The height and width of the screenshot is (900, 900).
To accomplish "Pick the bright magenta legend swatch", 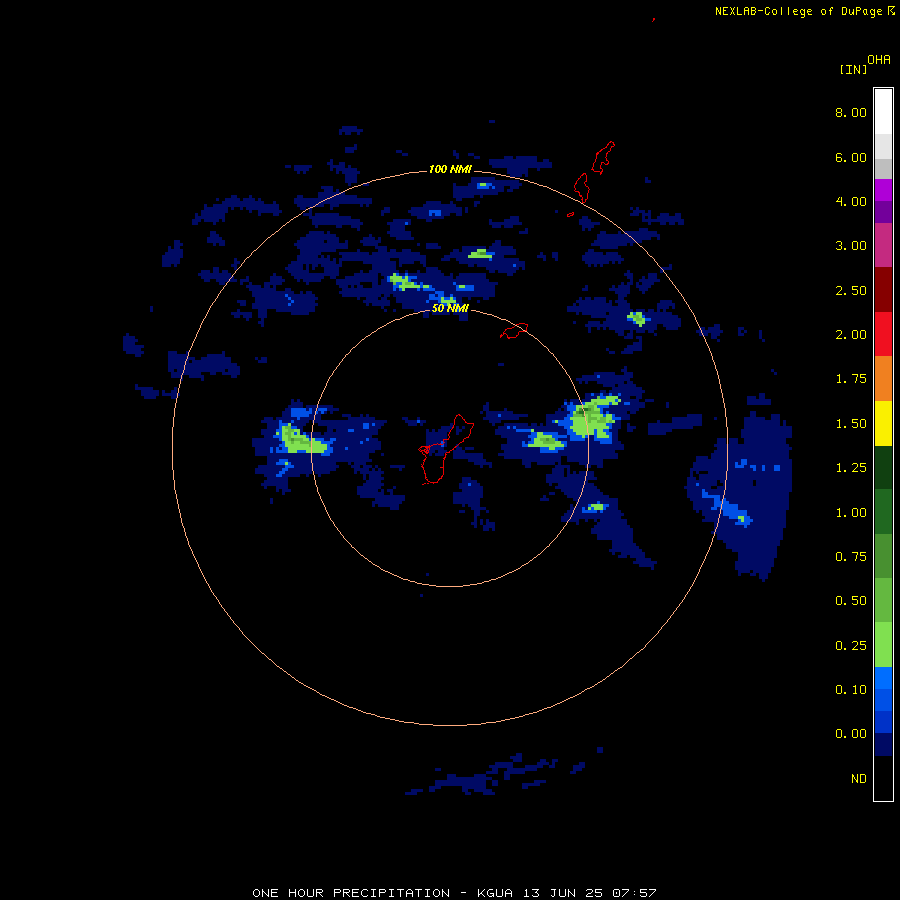I will pos(883,190).
